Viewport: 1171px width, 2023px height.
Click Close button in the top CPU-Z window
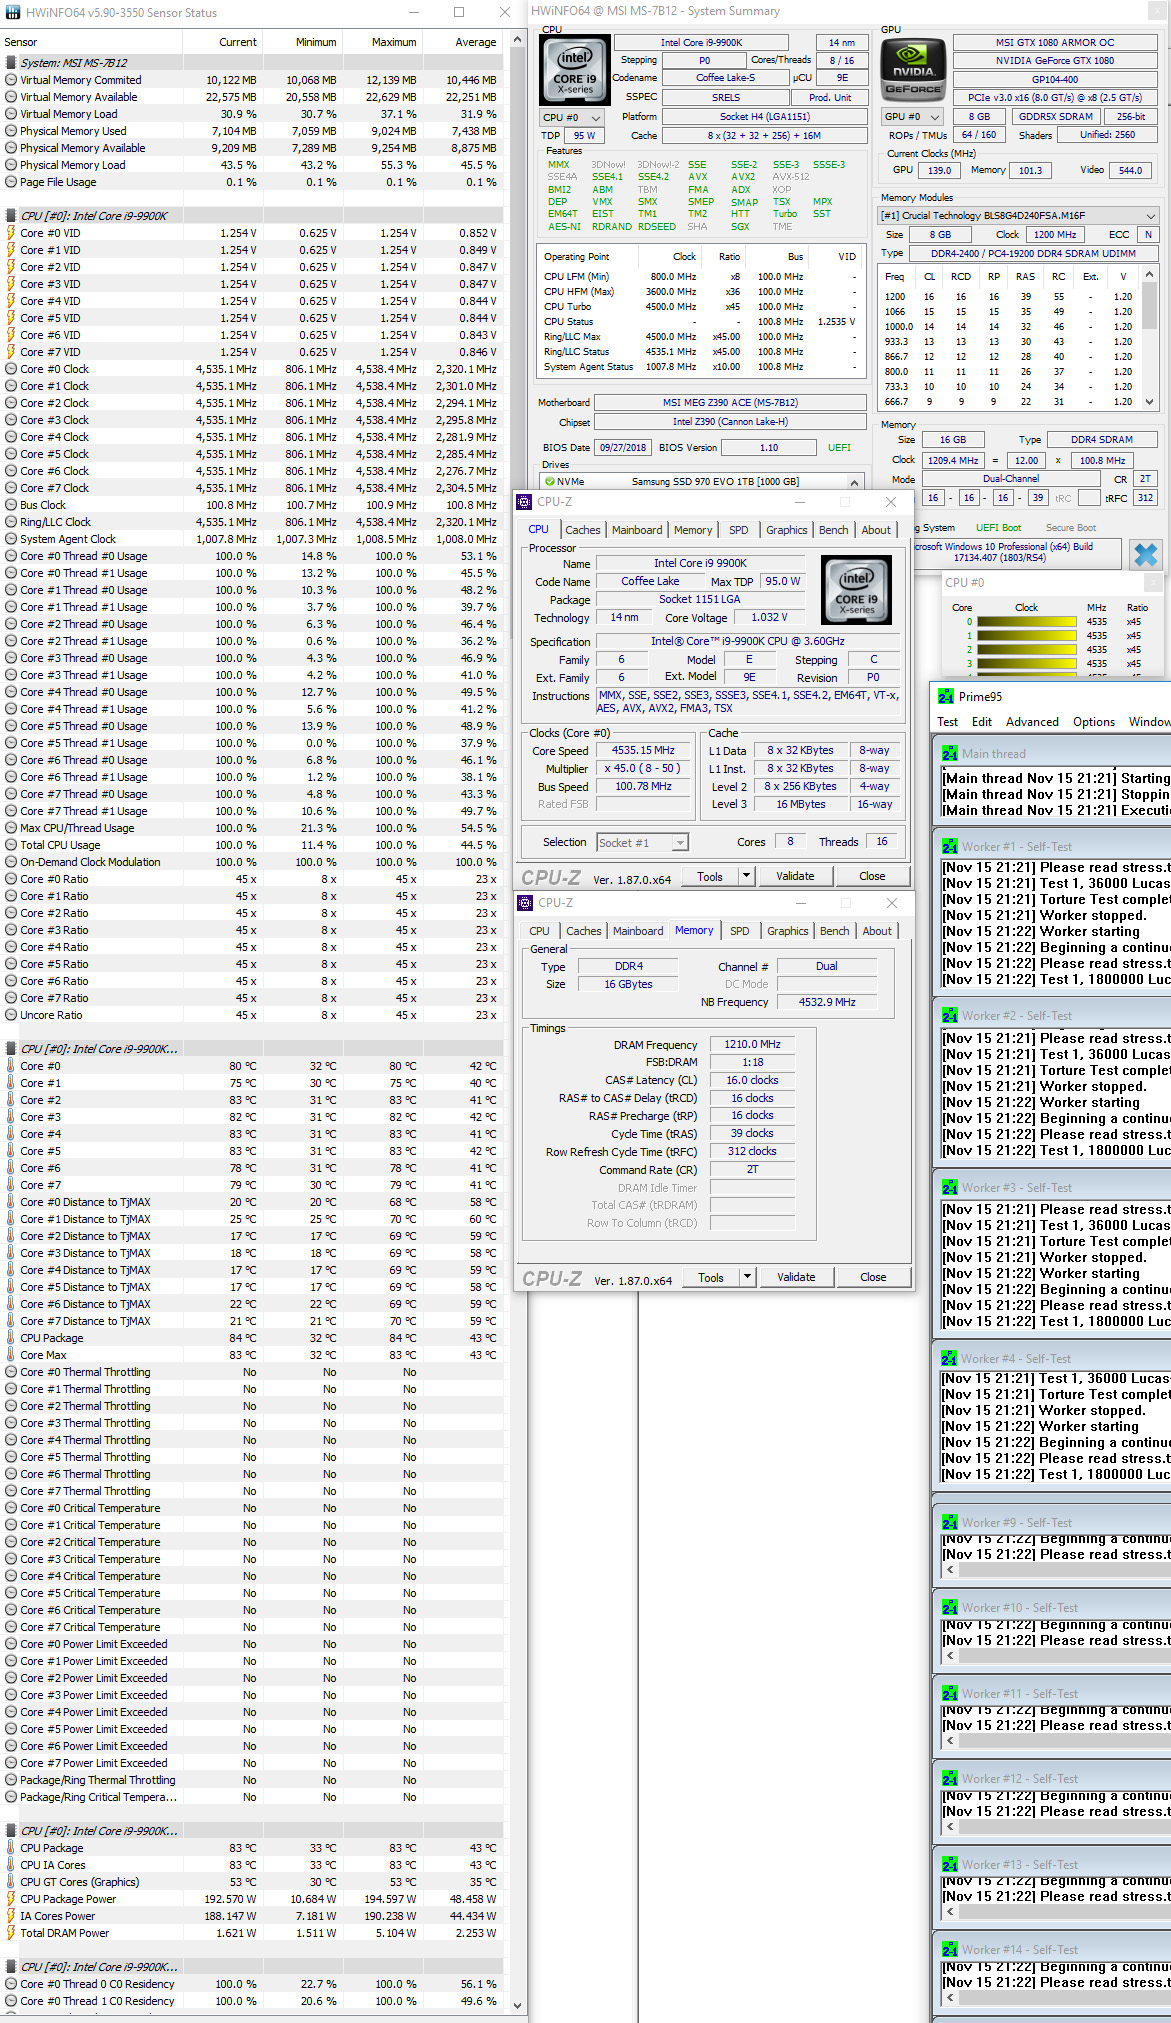coord(872,876)
